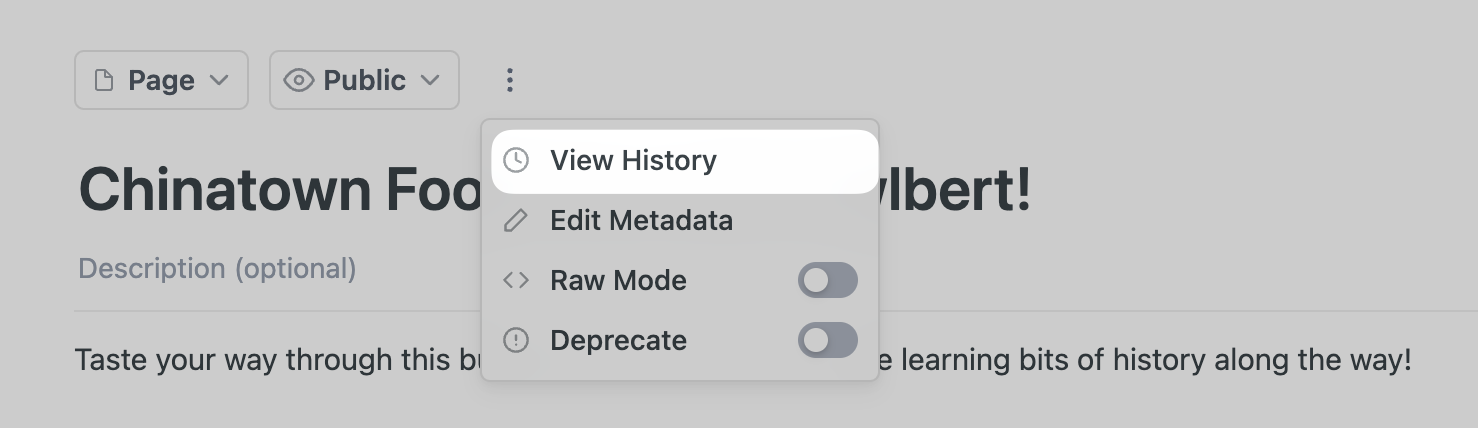Click the three-dot more options icon

(x=510, y=80)
